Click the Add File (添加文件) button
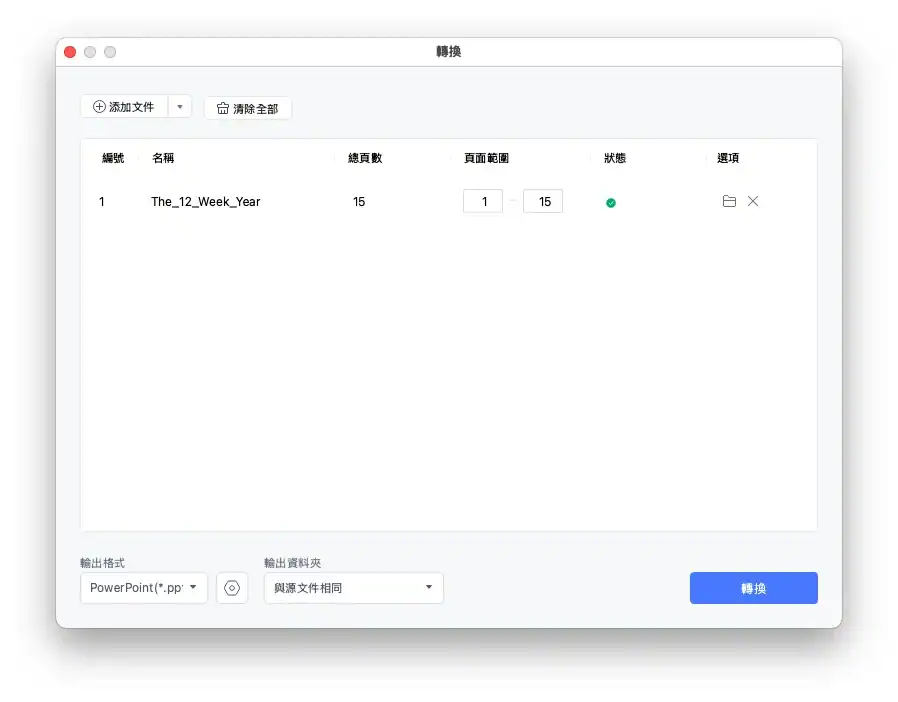This screenshot has height=702, width=898. (124, 107)
